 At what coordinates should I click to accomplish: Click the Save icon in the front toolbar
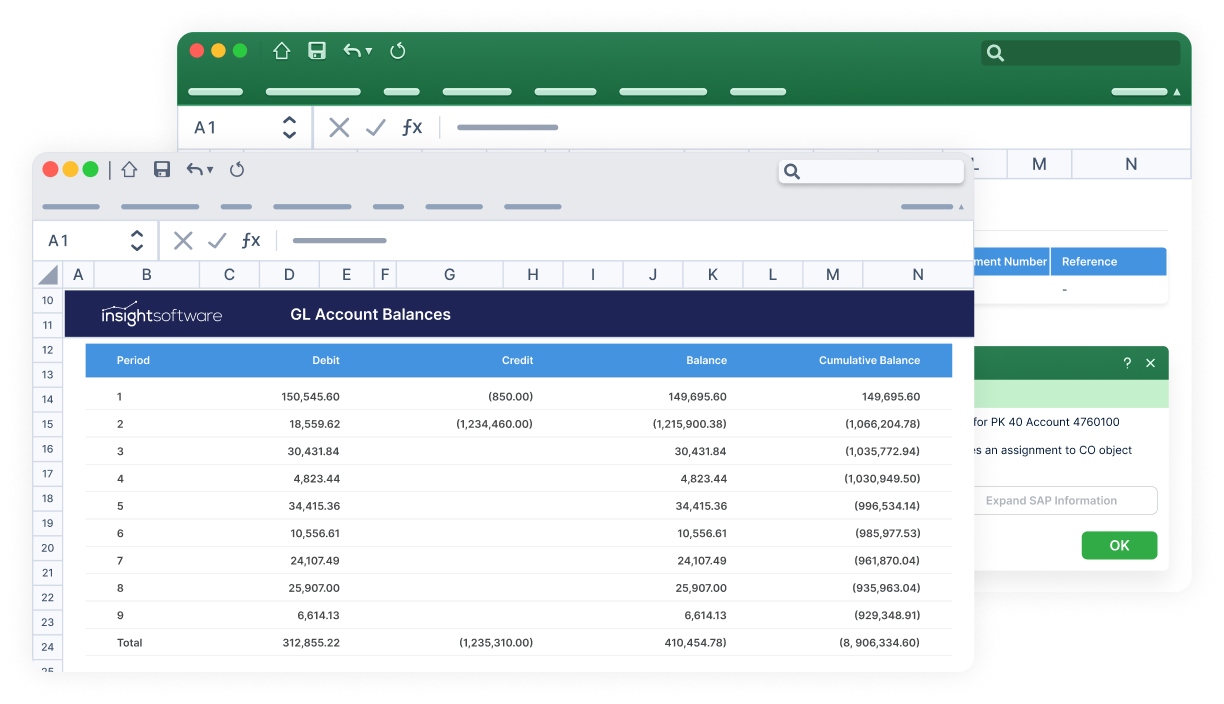tap(161, 169)
